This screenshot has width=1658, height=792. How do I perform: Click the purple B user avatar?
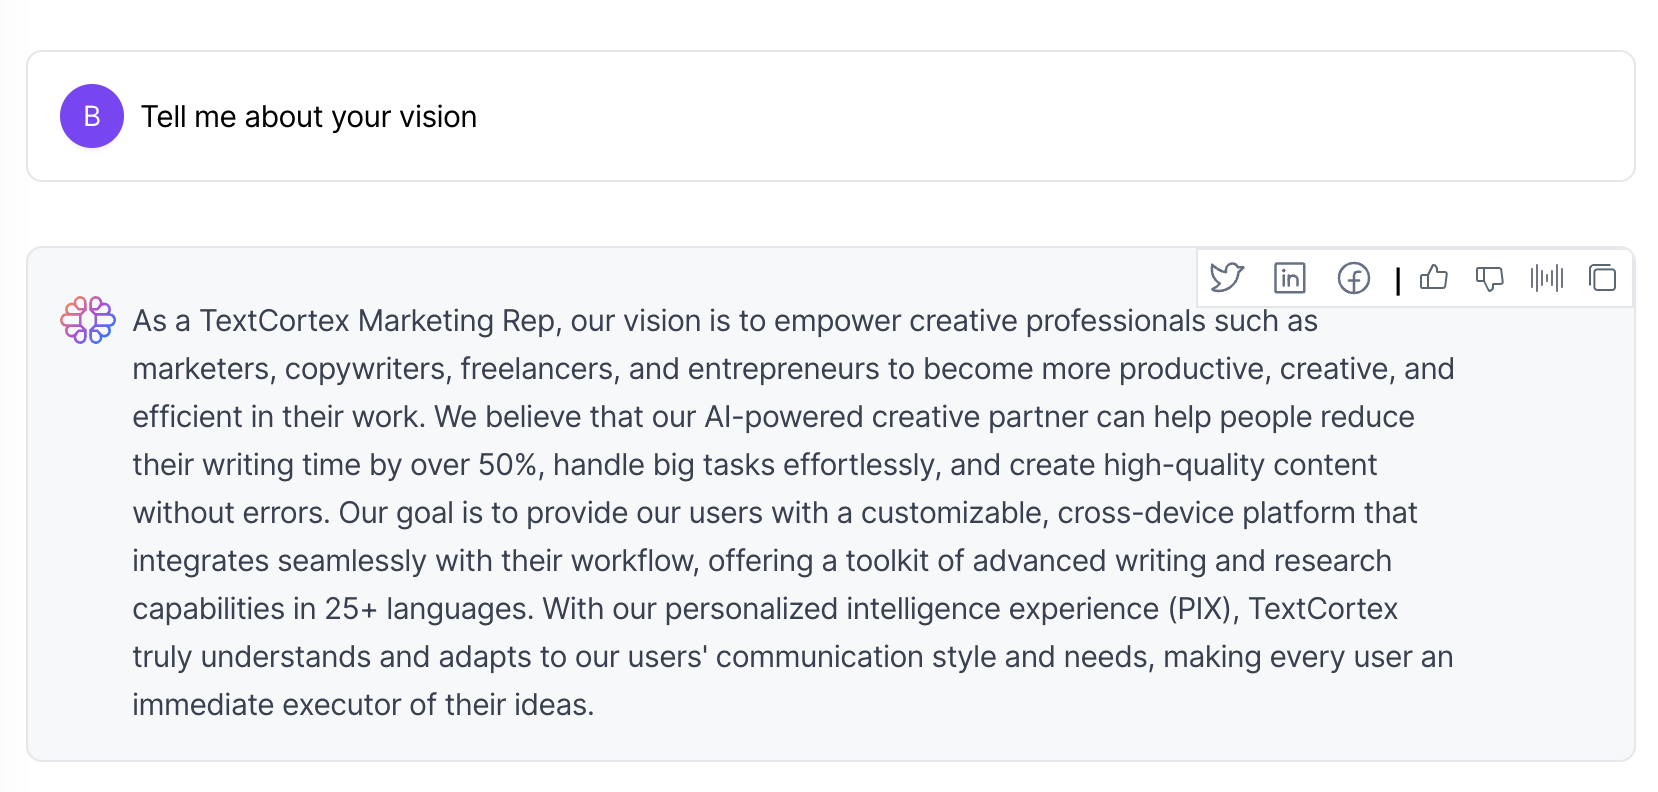point(92,116)
